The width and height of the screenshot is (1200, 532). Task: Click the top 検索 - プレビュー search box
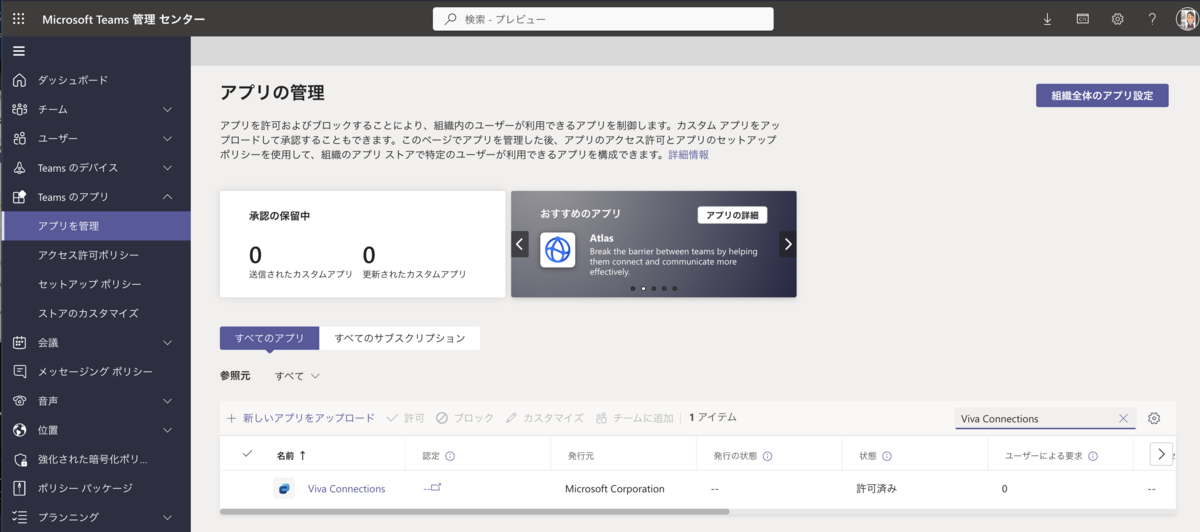point(603,19)
